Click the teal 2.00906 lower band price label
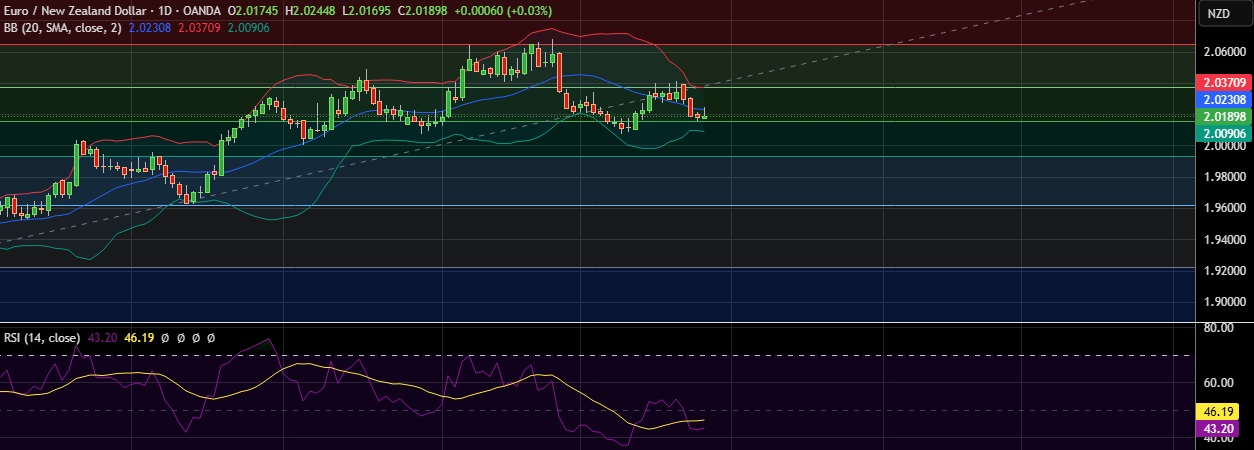This screenshot has width=1254, height=450. 1223,133
